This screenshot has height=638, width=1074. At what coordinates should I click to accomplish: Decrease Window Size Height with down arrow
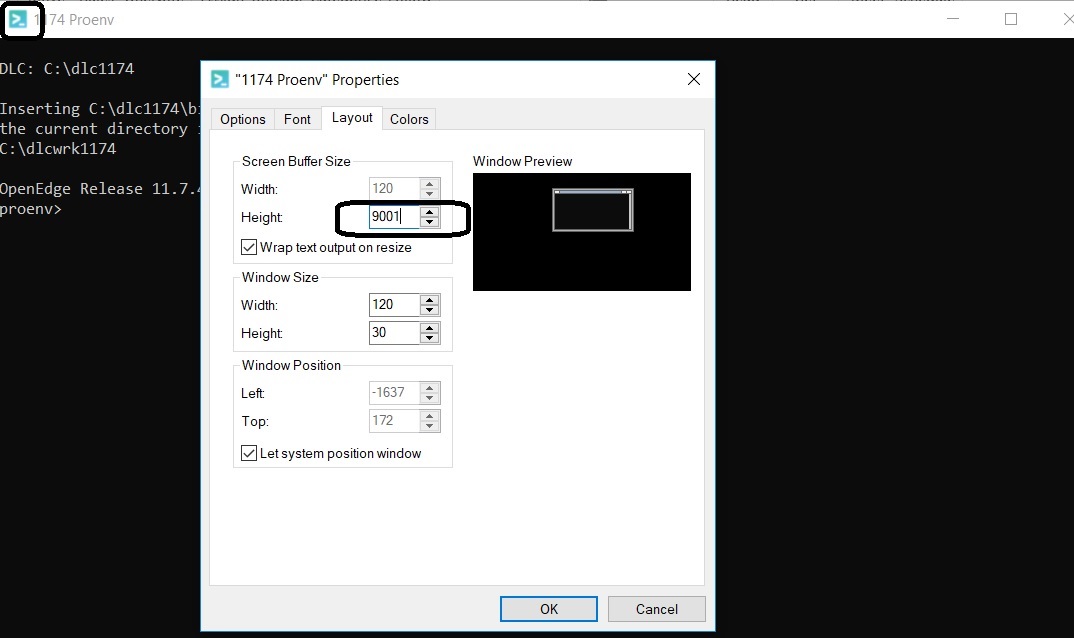pos(430,338)
